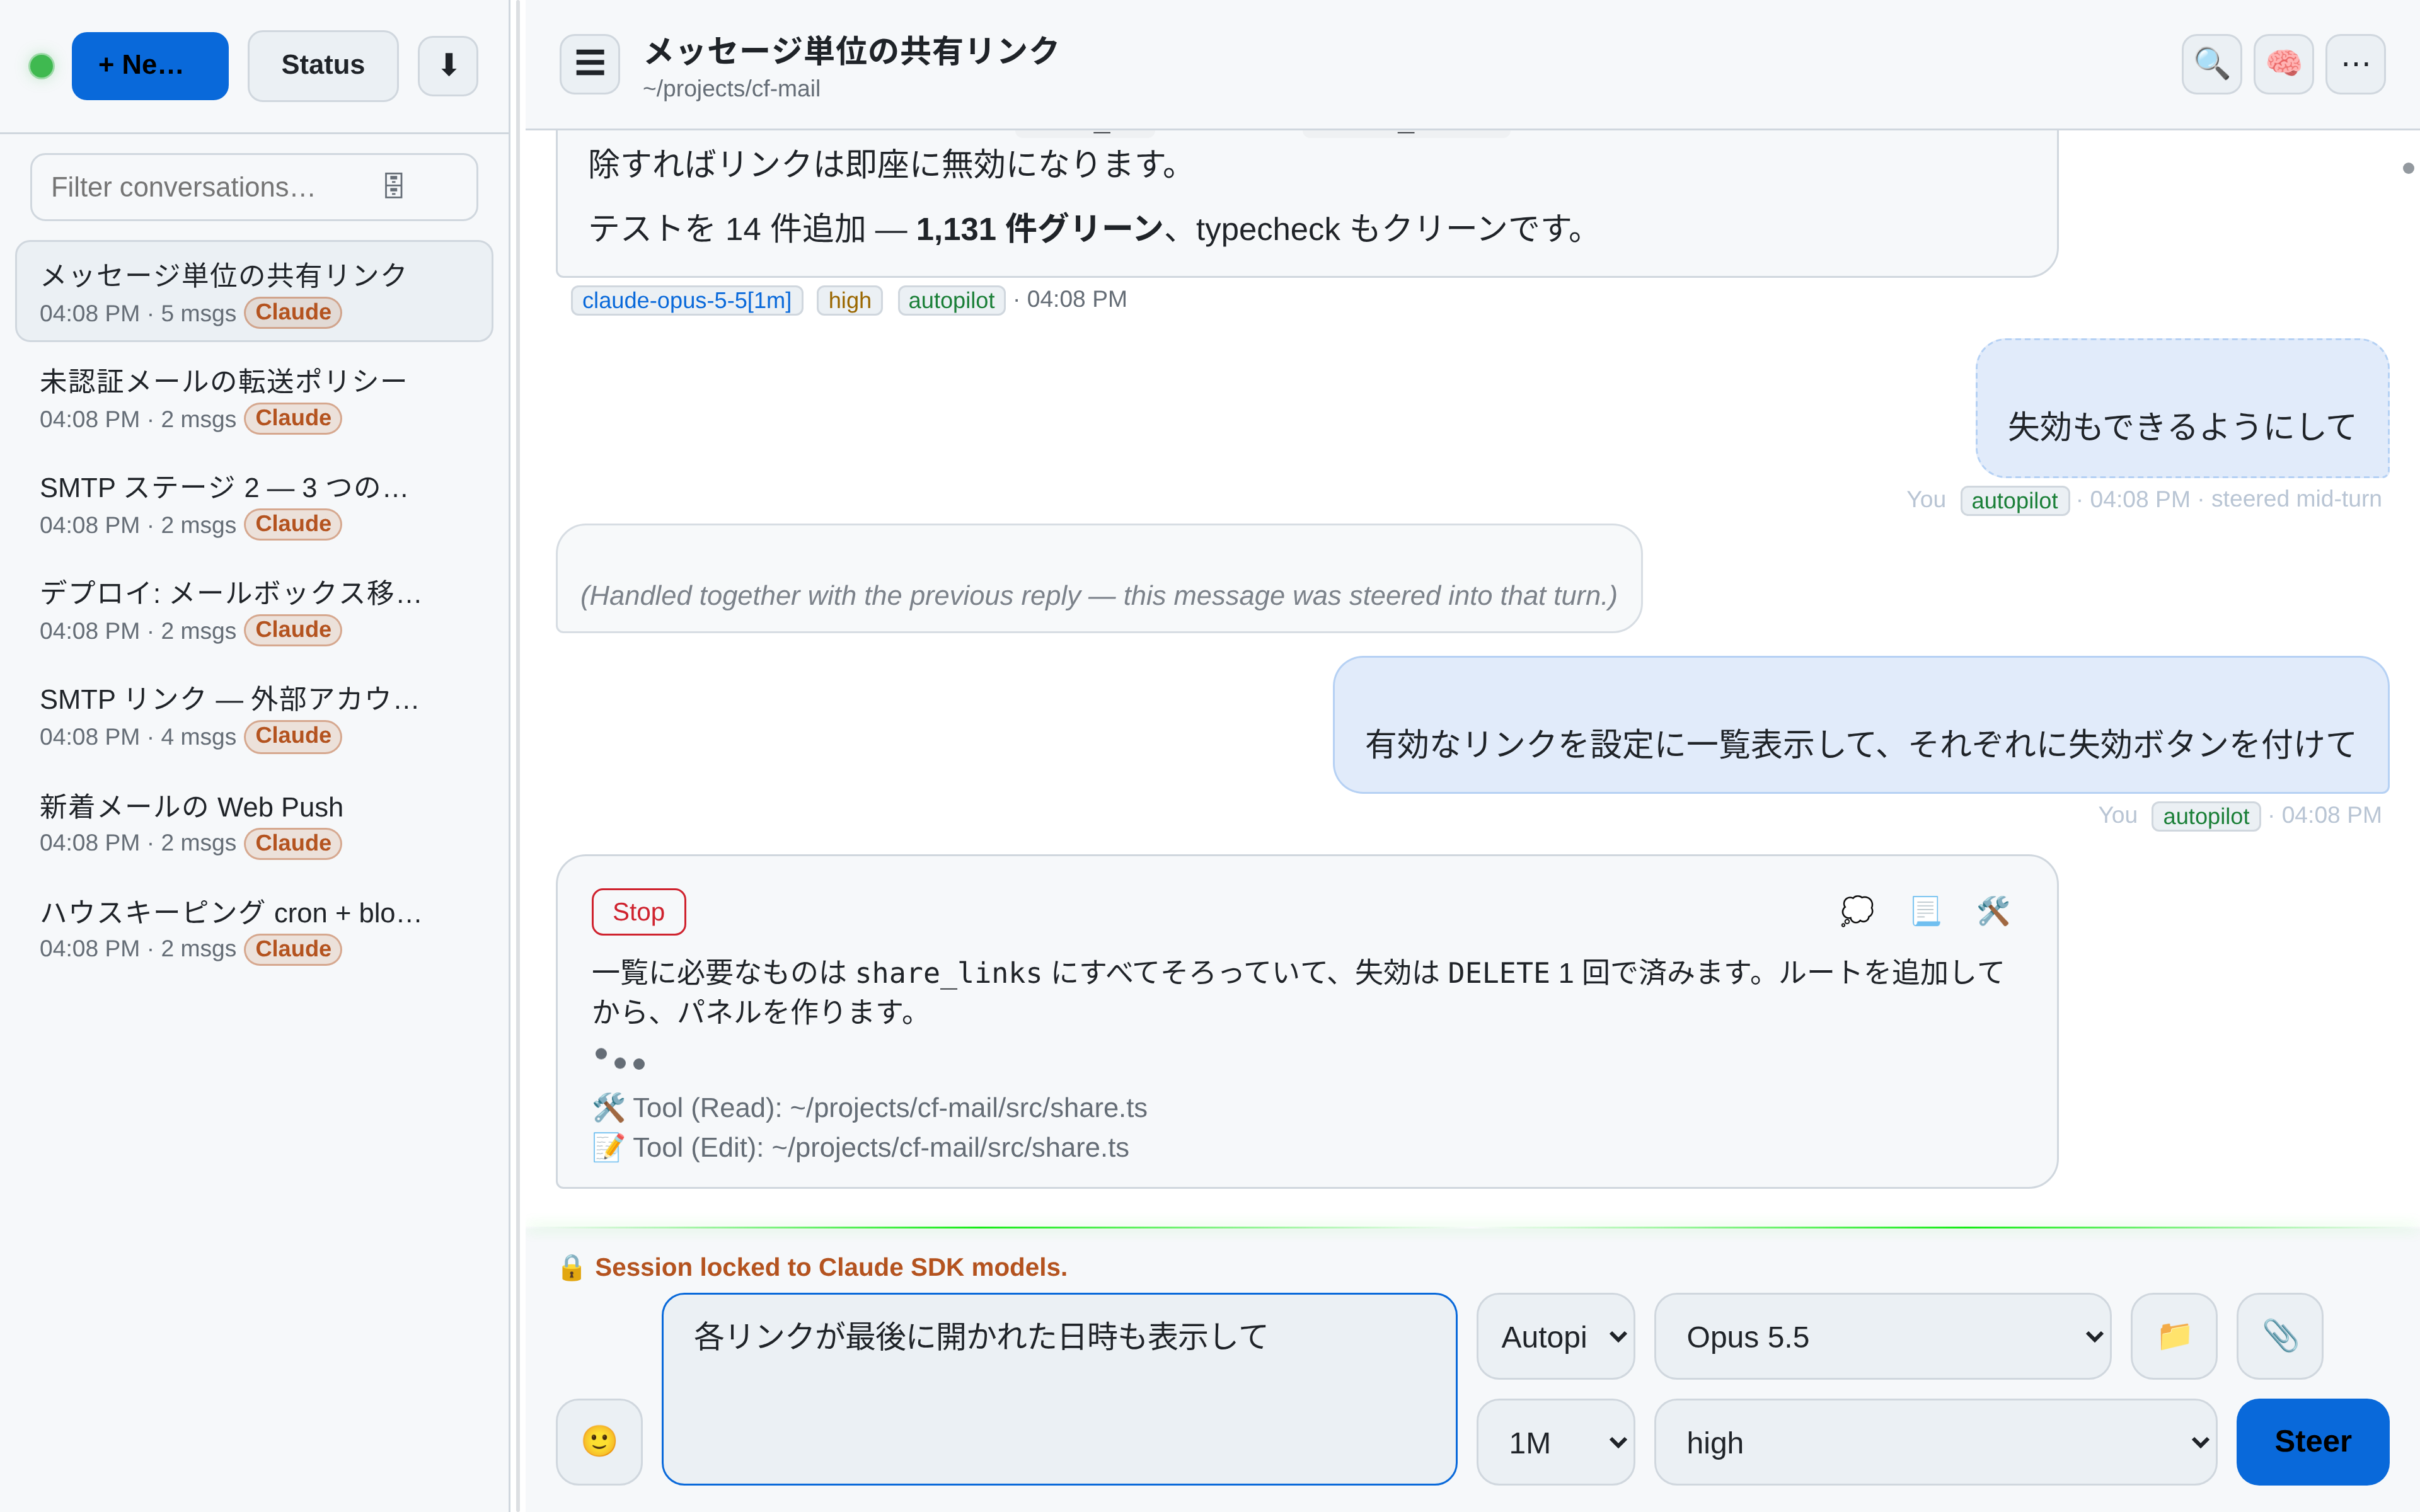This screenshot has height=1512, width=2420.
Task: Open conversation 新着メールの Web Push
Action: coord(254,823)
